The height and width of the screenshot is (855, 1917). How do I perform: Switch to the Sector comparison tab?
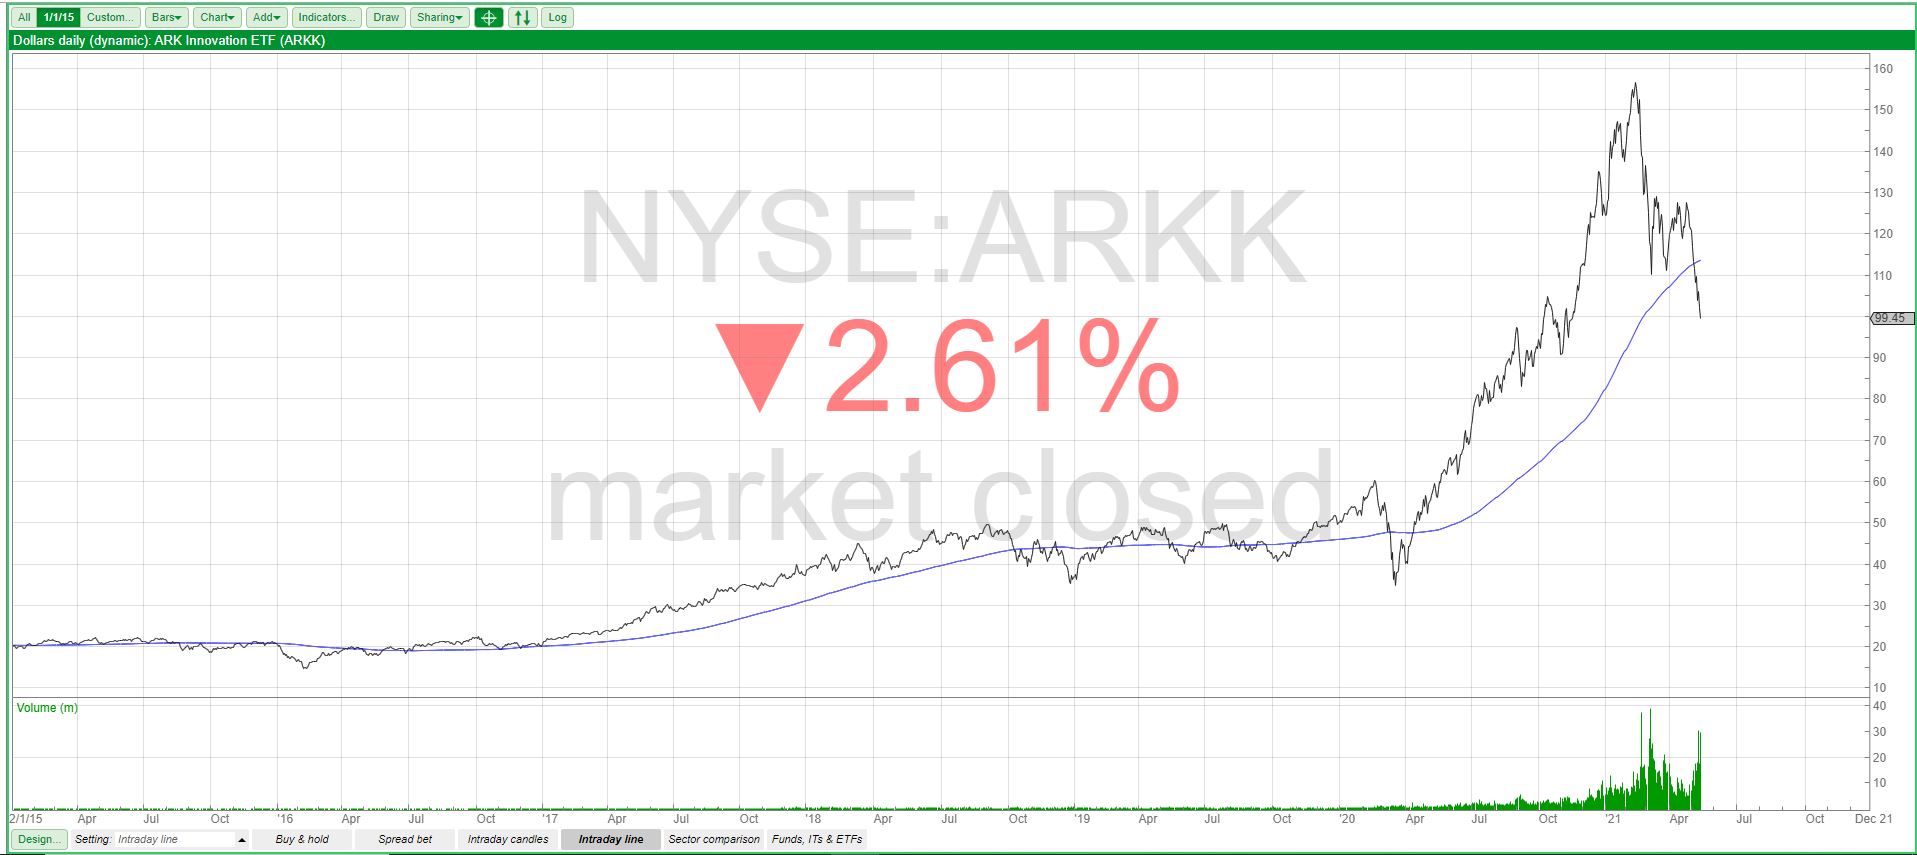[714, 839]
